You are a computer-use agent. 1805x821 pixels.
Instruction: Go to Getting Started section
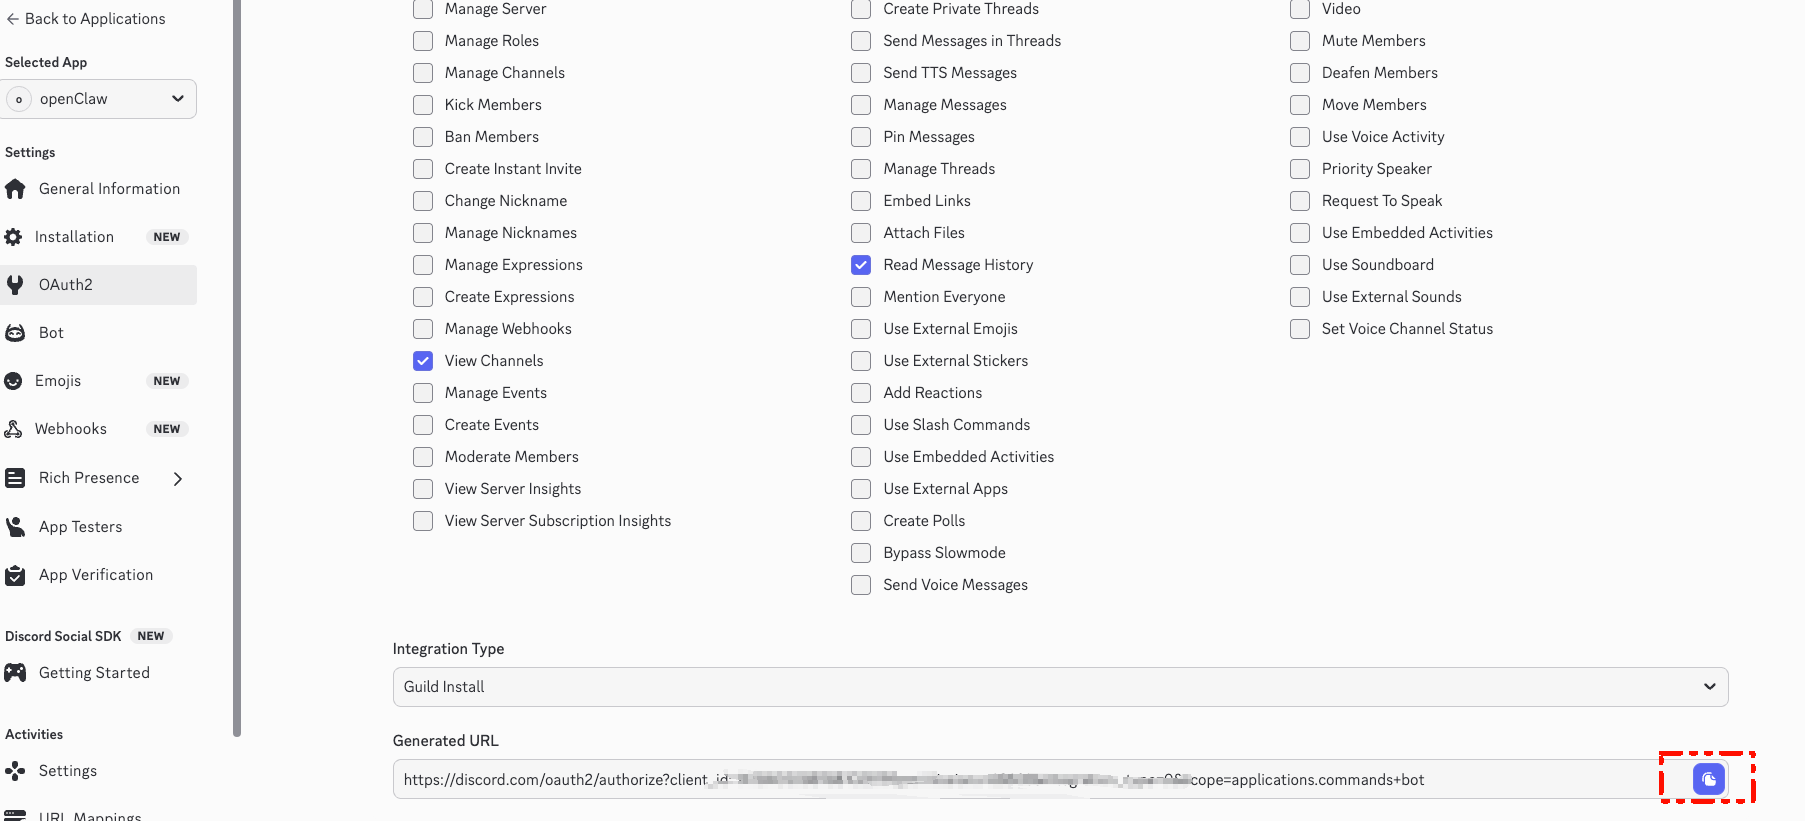click(x=94, y=673)
